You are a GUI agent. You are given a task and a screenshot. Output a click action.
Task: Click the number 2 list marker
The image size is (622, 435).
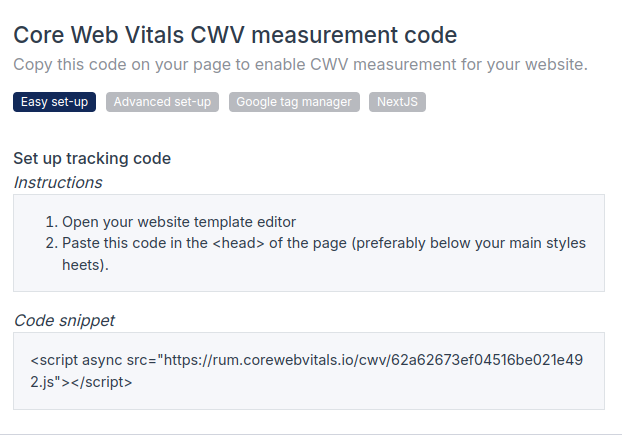point(50,243)
